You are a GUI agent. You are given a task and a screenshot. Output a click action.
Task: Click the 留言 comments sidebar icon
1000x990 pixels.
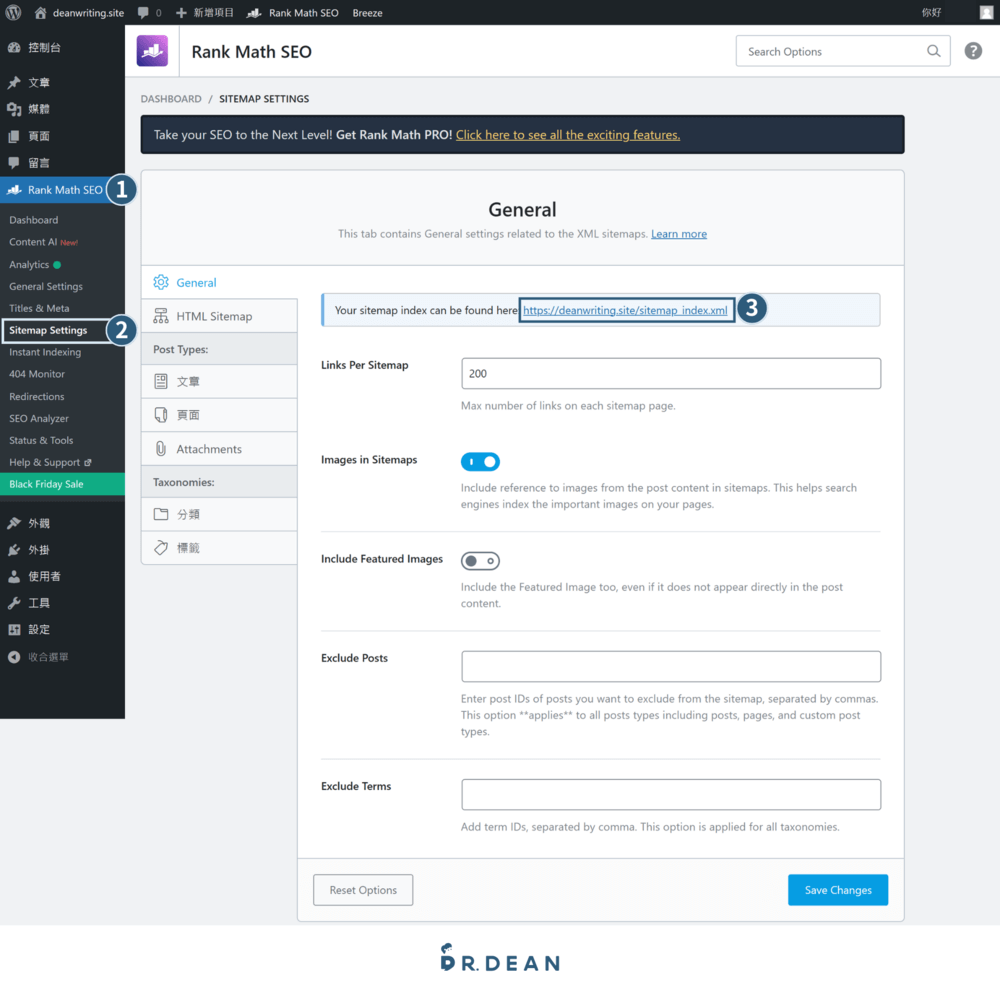[14, 163]
